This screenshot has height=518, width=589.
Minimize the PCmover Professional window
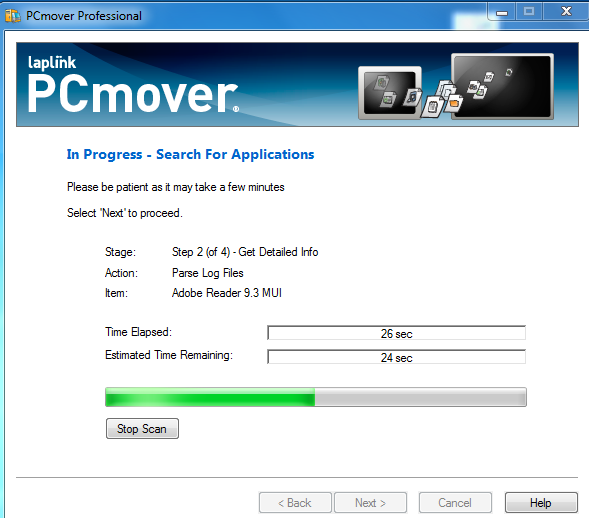click(501, 12)
